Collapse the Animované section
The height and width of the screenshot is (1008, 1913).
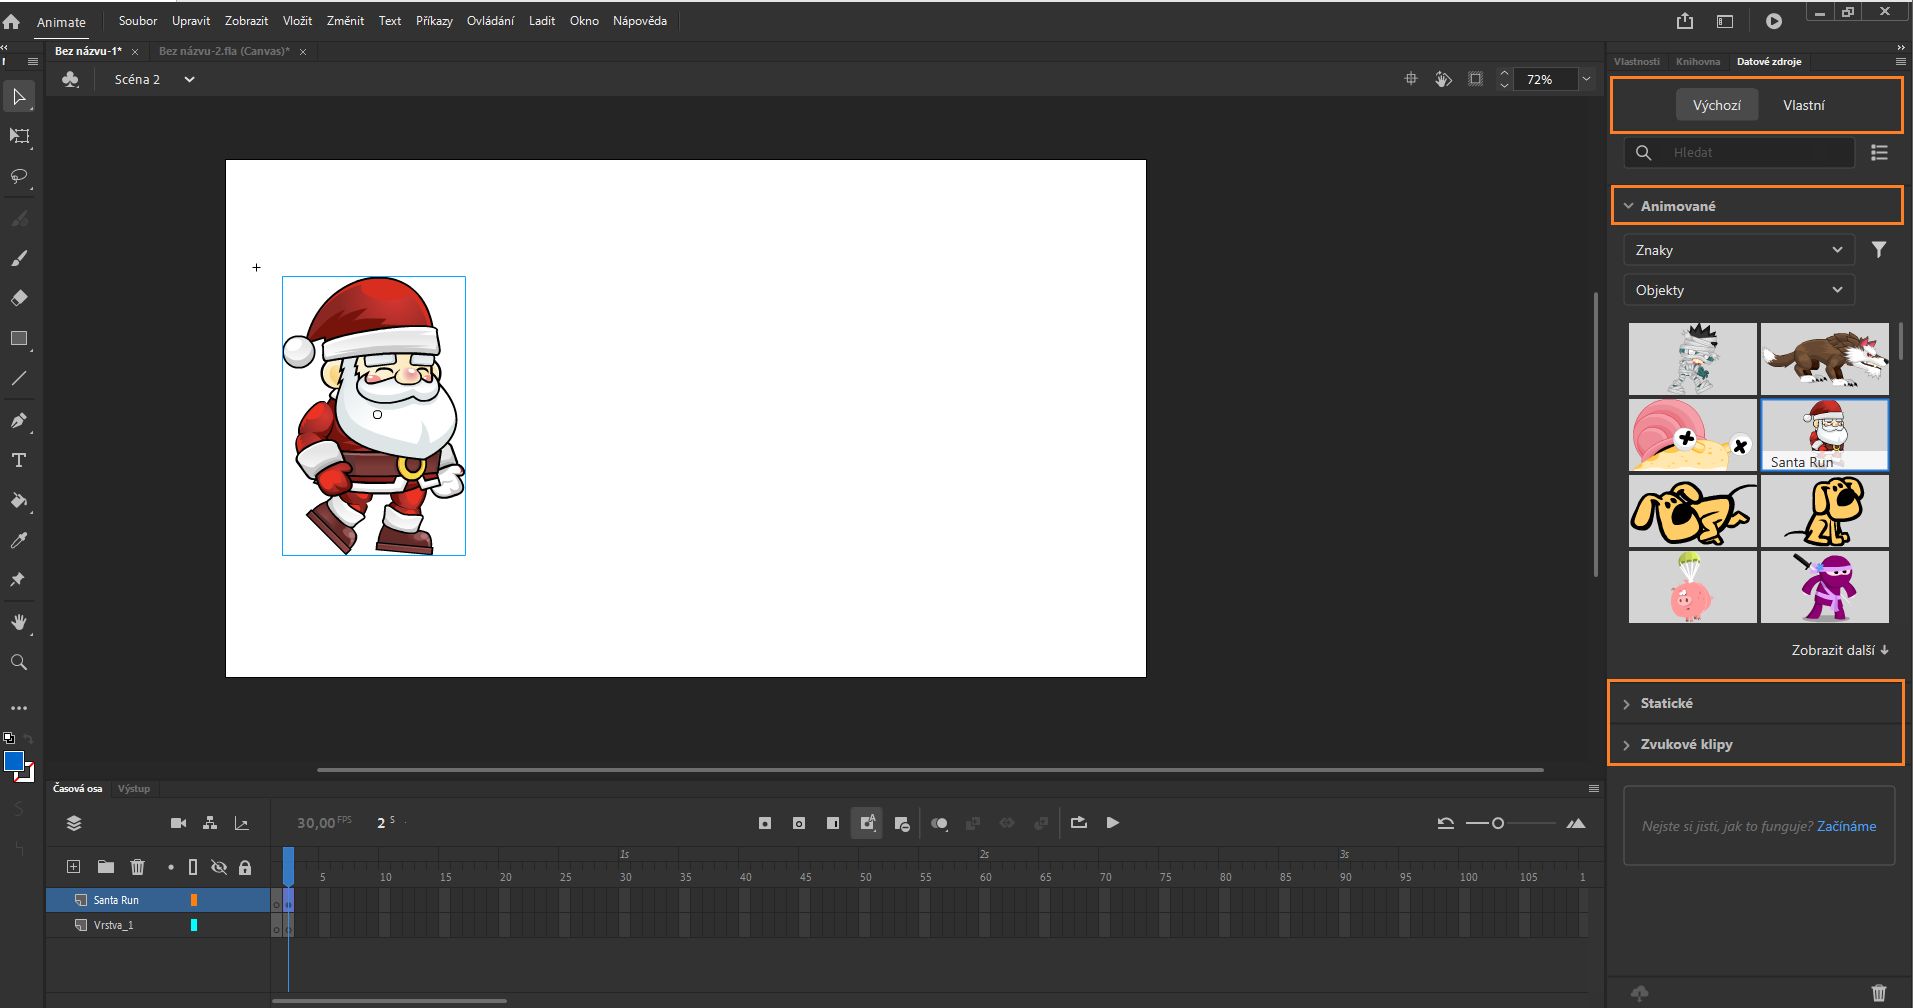pos(1757,205)
